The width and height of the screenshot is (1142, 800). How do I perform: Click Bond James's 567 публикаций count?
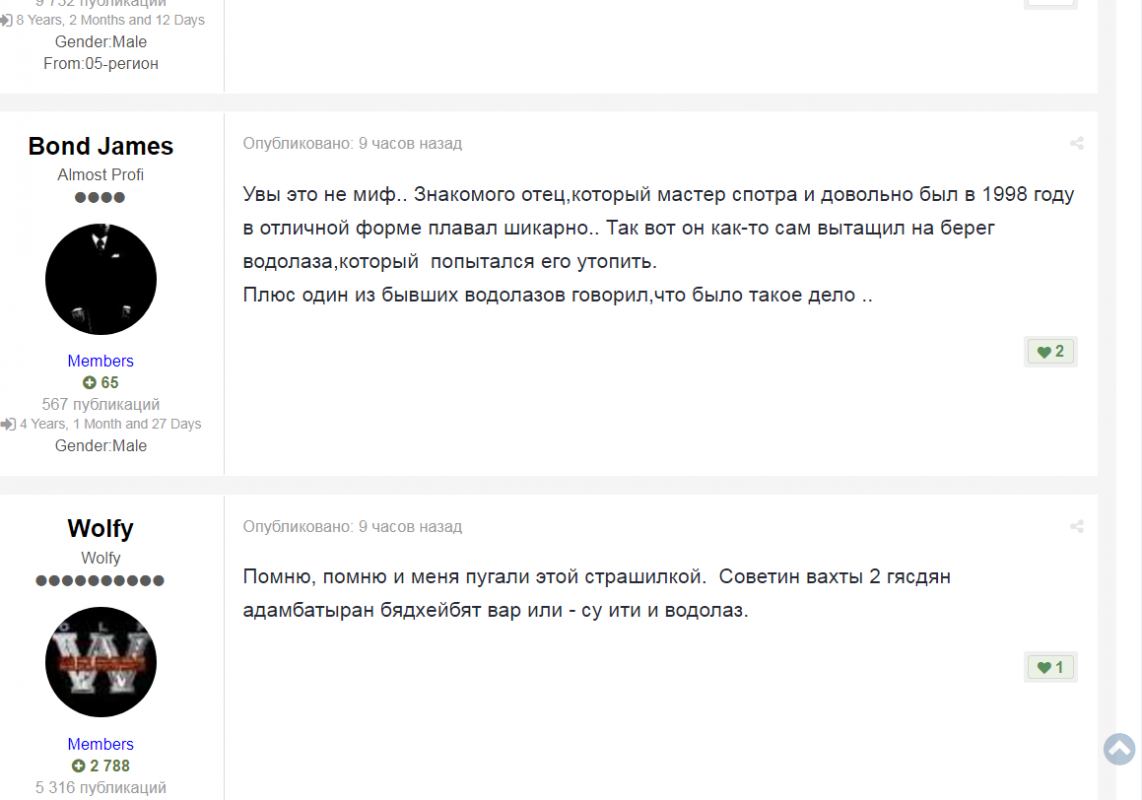click(x=100, y=405)
